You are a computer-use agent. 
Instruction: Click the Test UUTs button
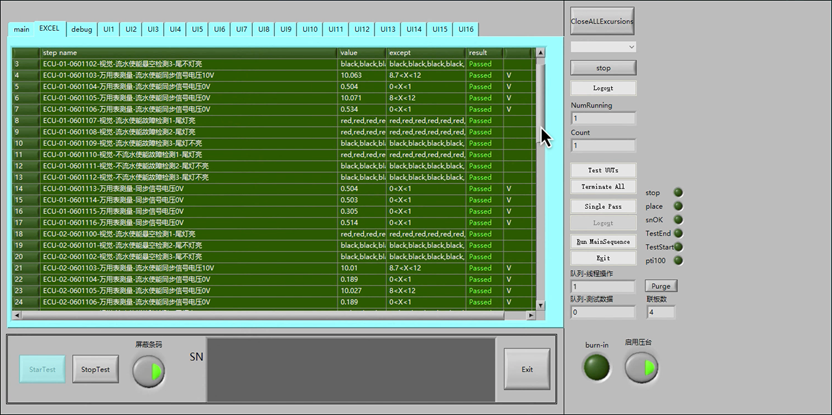click(x=603, y=169)
